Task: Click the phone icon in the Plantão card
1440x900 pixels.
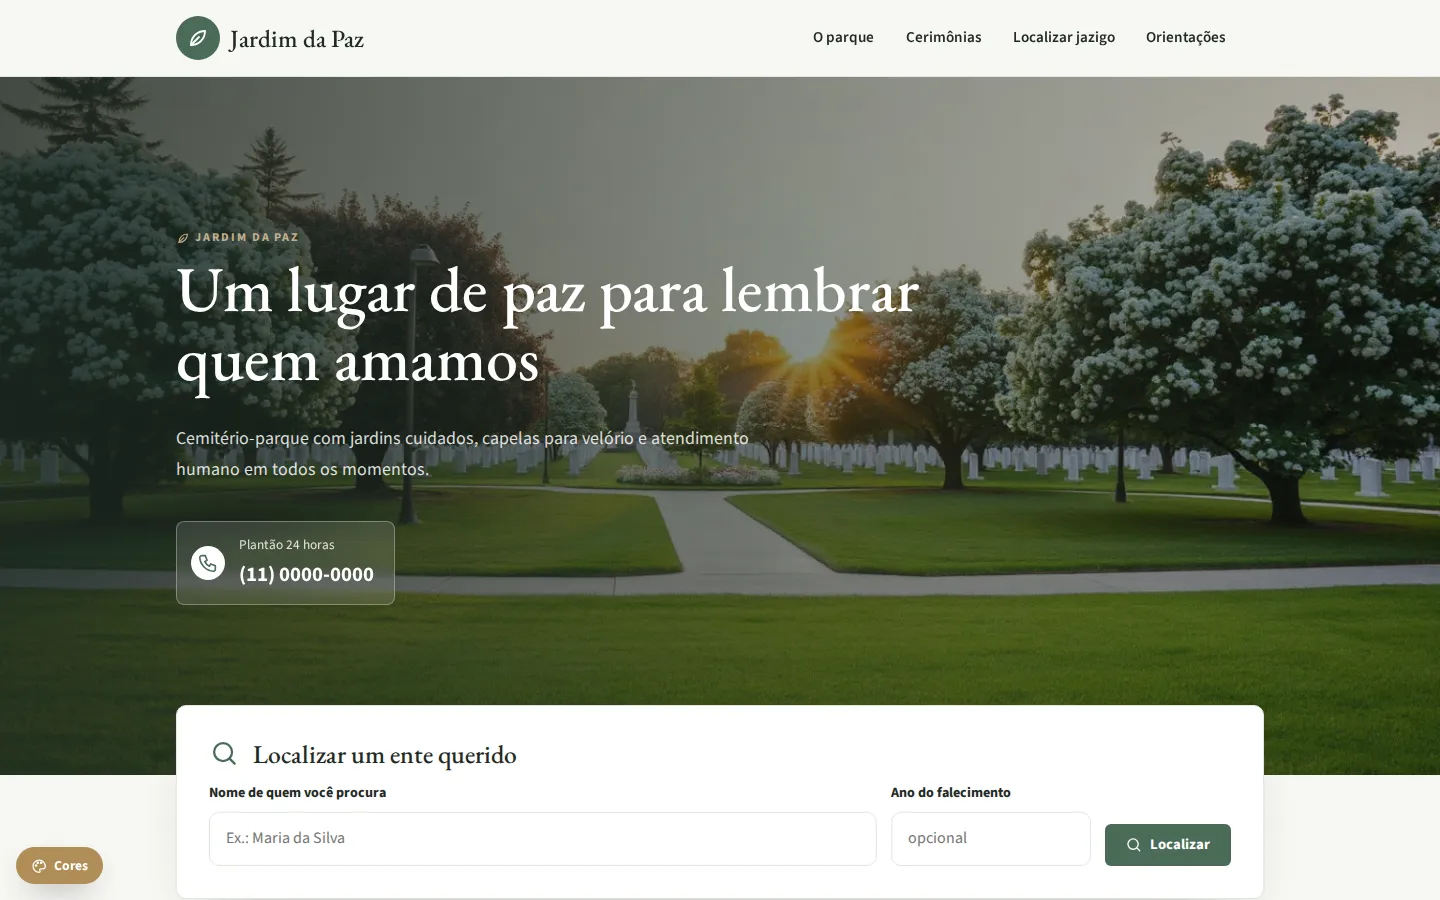Action: [x=208, y=563]
